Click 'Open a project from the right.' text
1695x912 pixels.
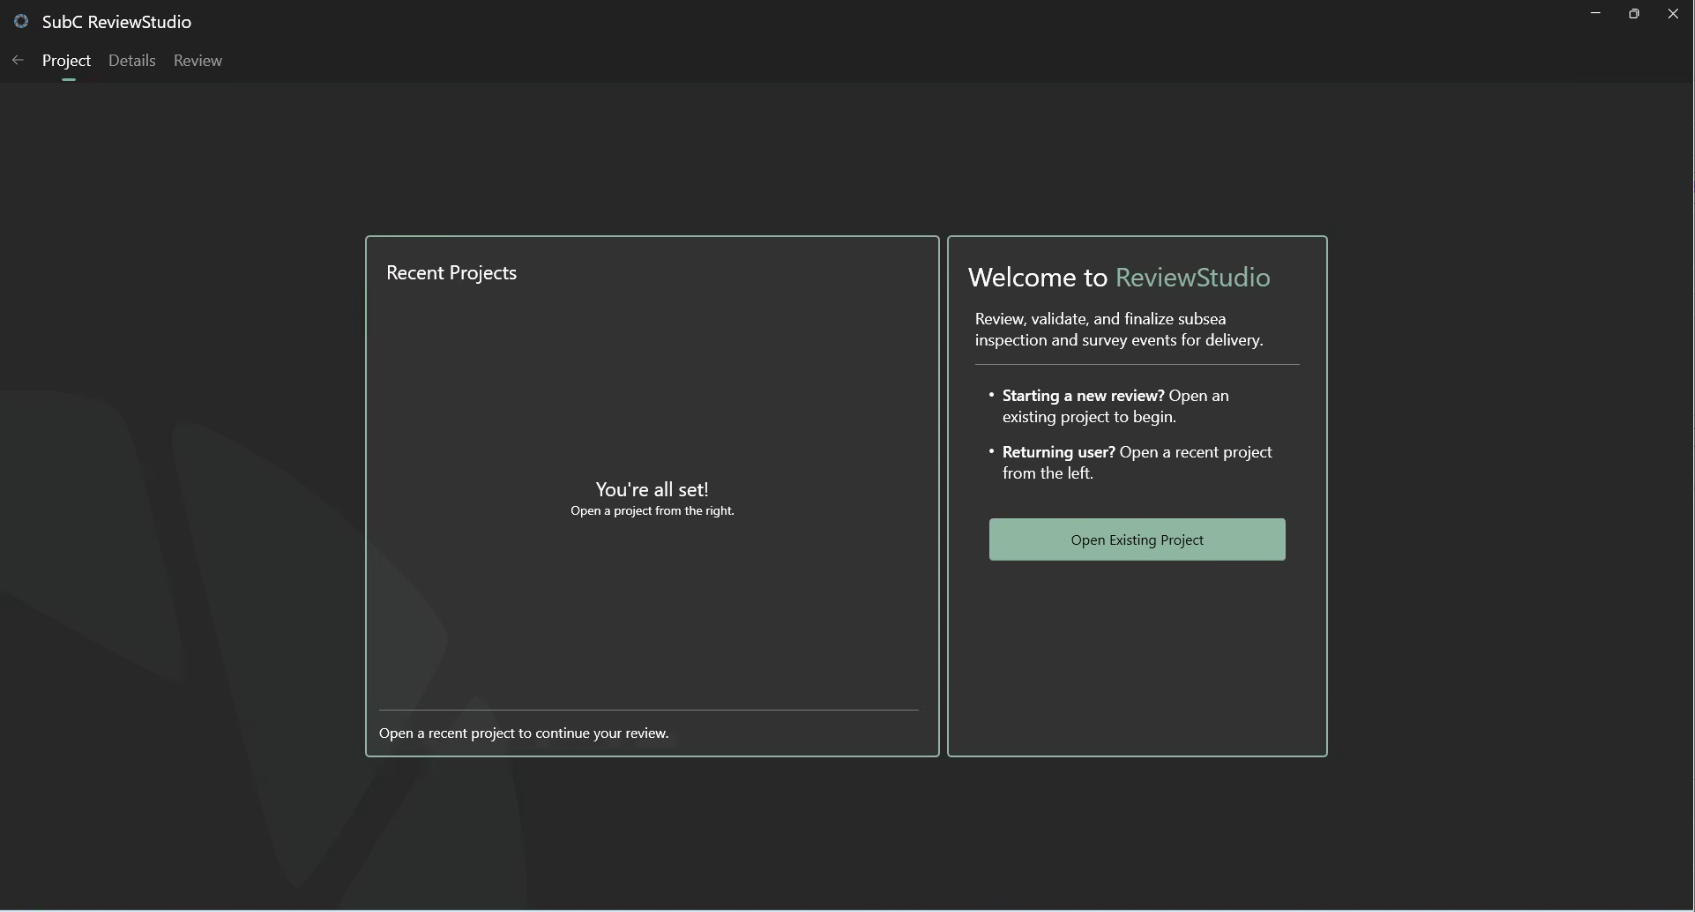tap(652, 511)
